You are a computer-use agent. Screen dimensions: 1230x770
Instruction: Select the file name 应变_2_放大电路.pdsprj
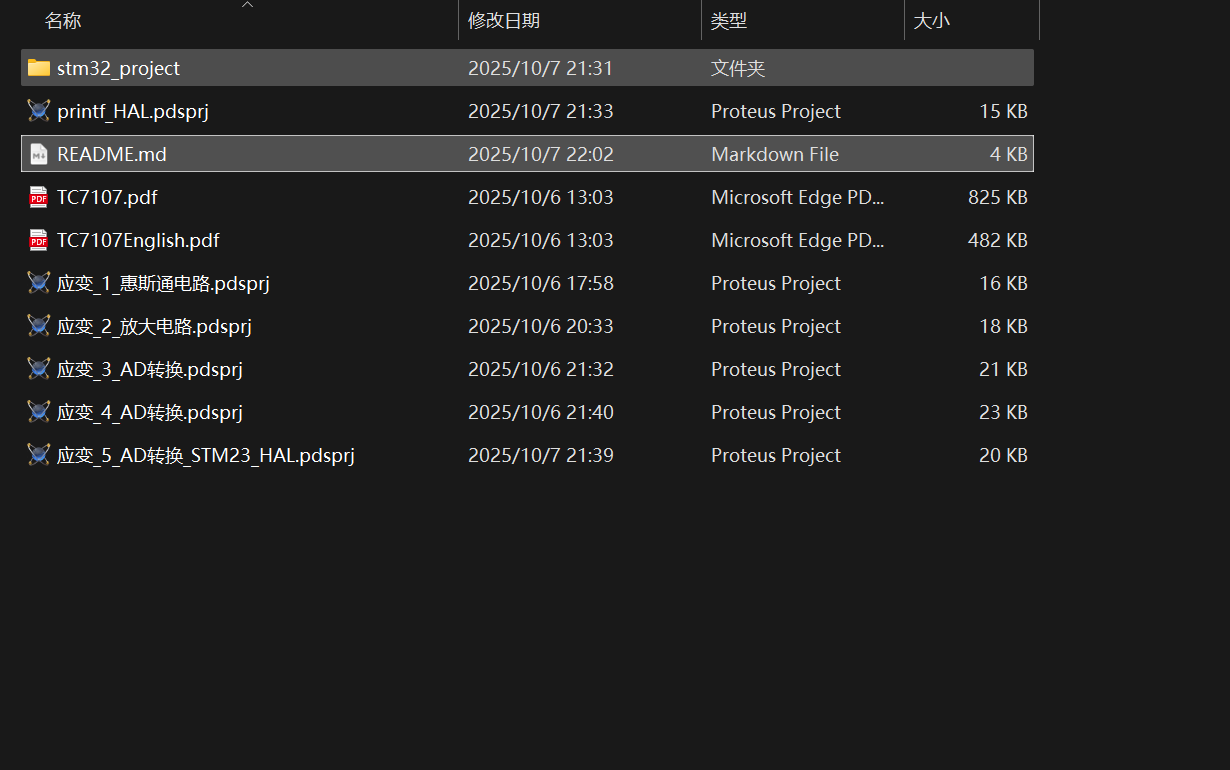click(154, 326)
